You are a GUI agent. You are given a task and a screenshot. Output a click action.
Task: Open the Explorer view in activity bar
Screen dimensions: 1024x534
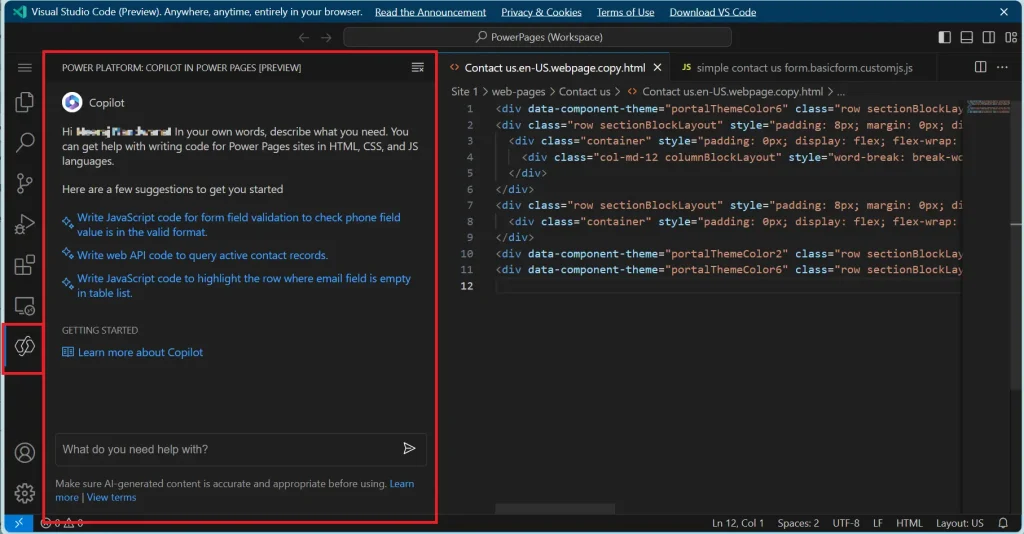(25, 103)
